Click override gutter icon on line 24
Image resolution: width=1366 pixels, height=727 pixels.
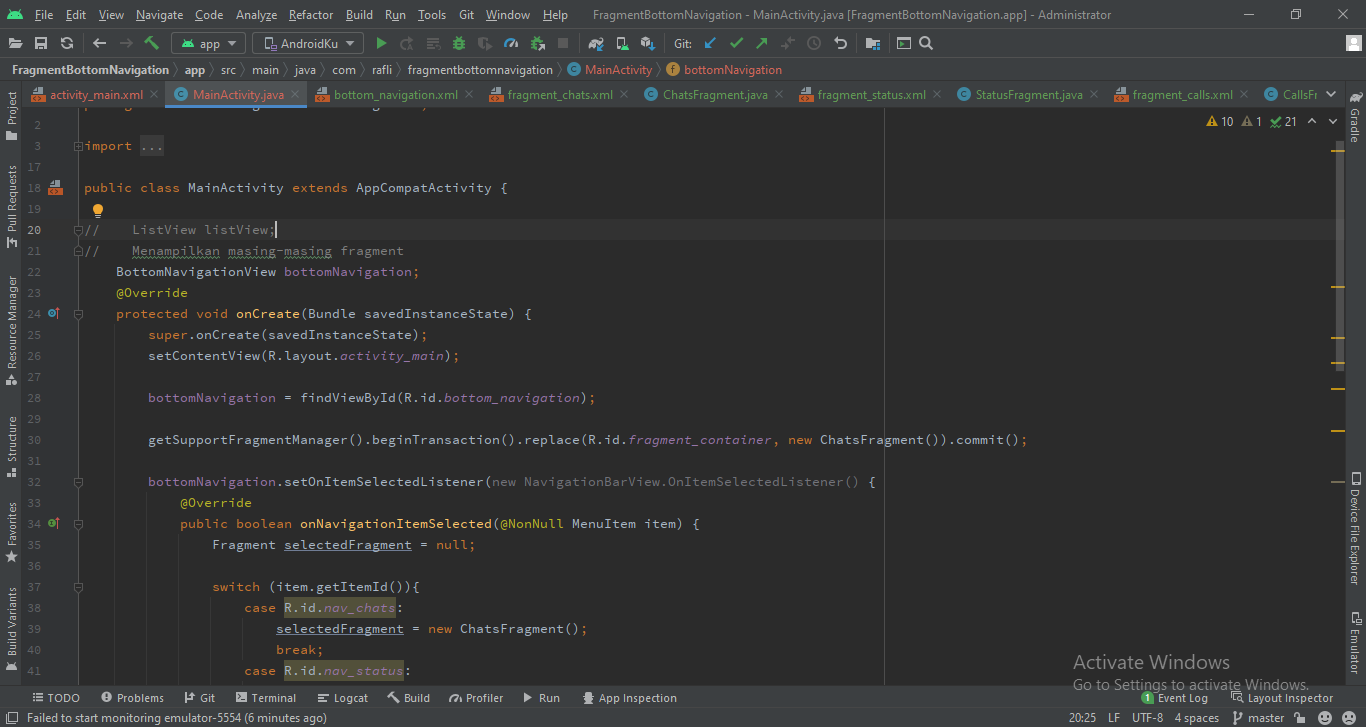coord(54,313)
